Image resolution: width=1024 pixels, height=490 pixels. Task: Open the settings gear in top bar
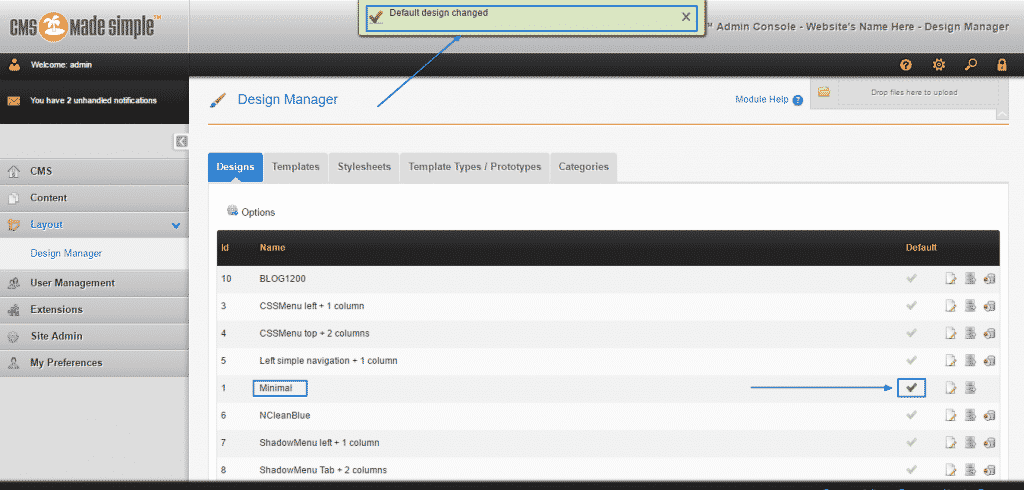tap(938, 65)
